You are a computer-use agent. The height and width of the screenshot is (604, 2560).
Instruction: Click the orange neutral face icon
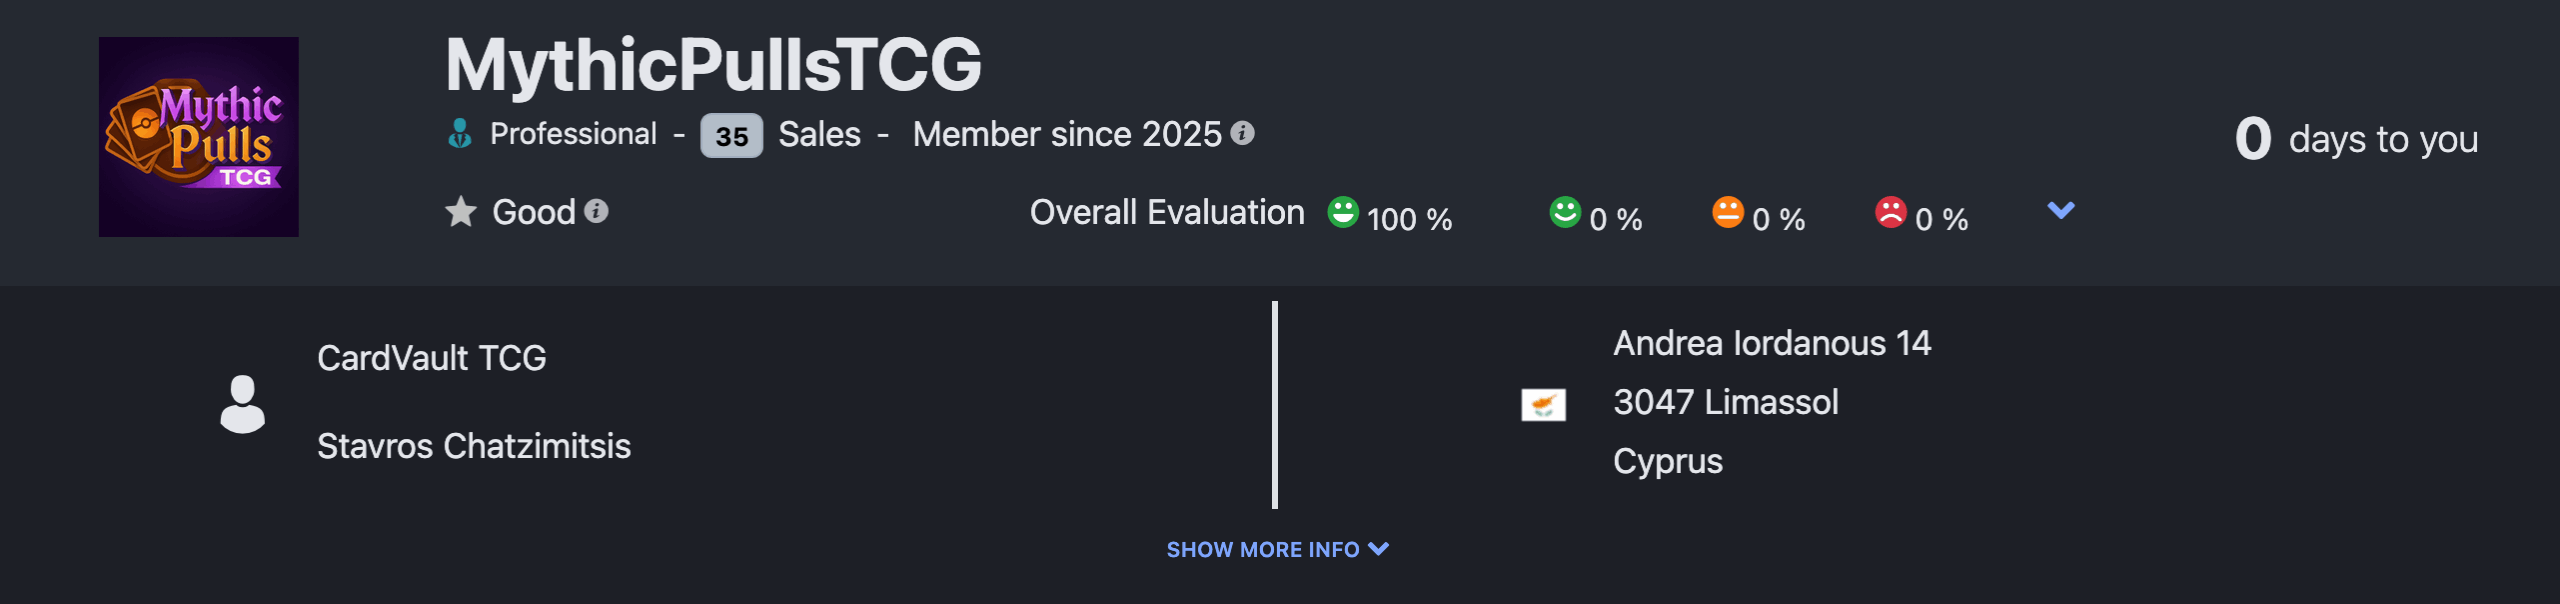tap(1728, 212)
